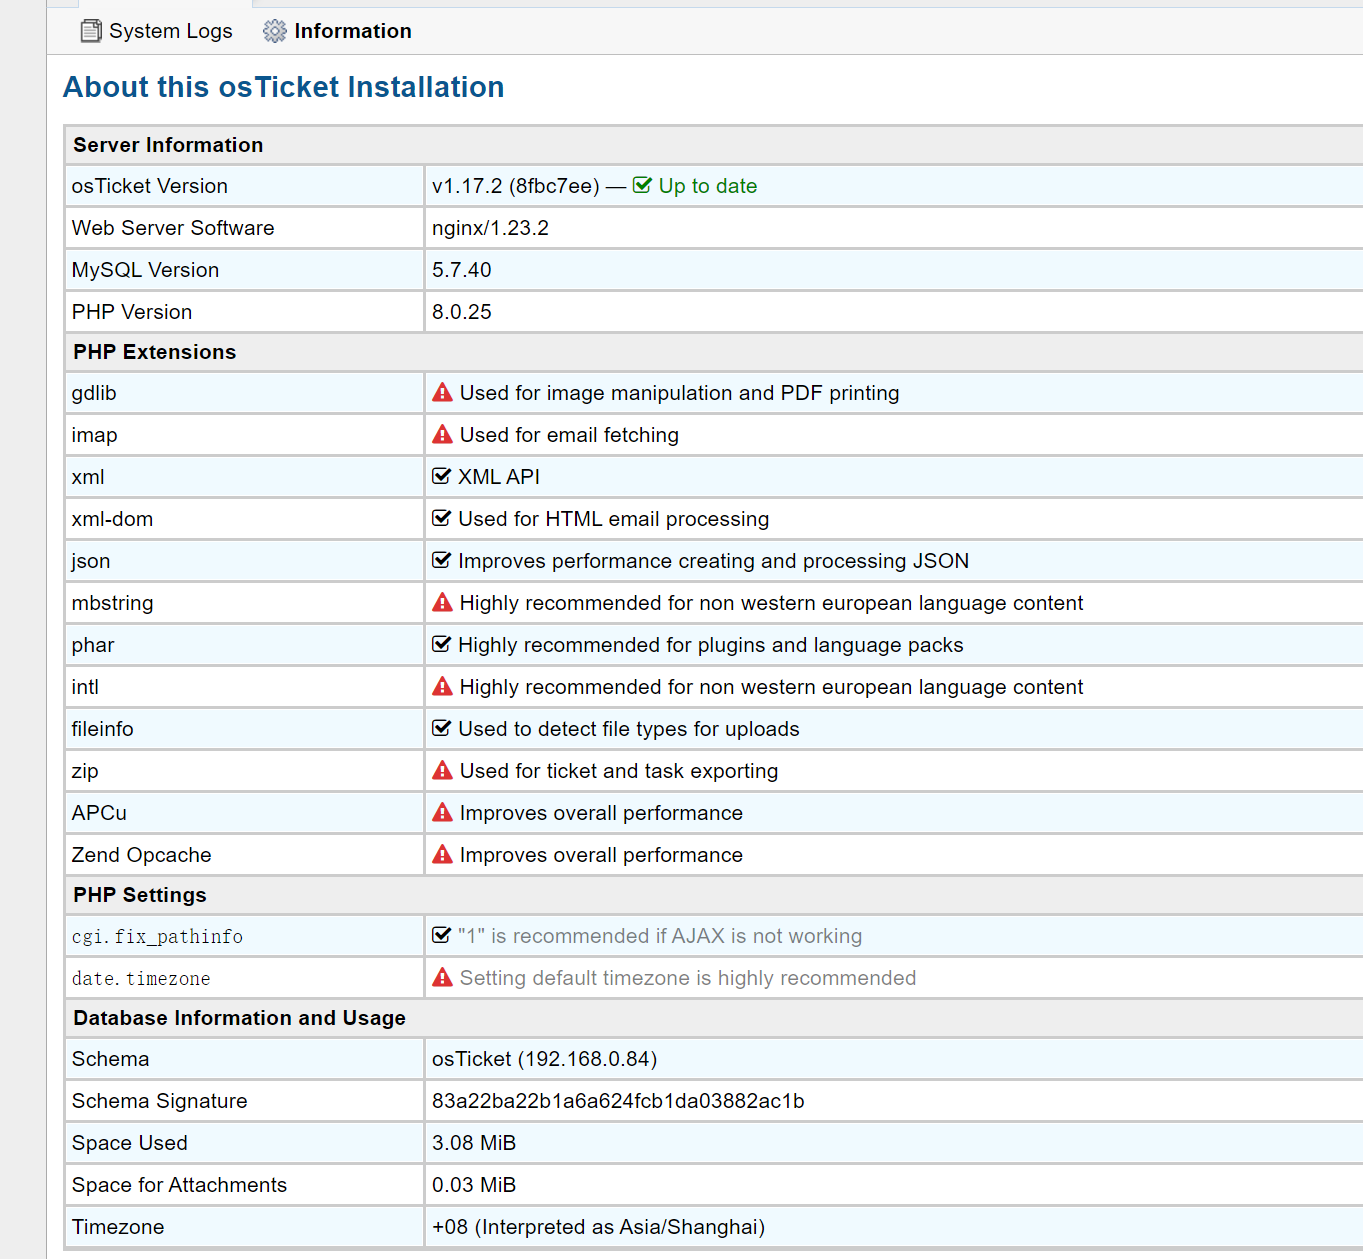
Task: Click the System Logs document icon
Action: pyautogui.click(x=91, y=31)
